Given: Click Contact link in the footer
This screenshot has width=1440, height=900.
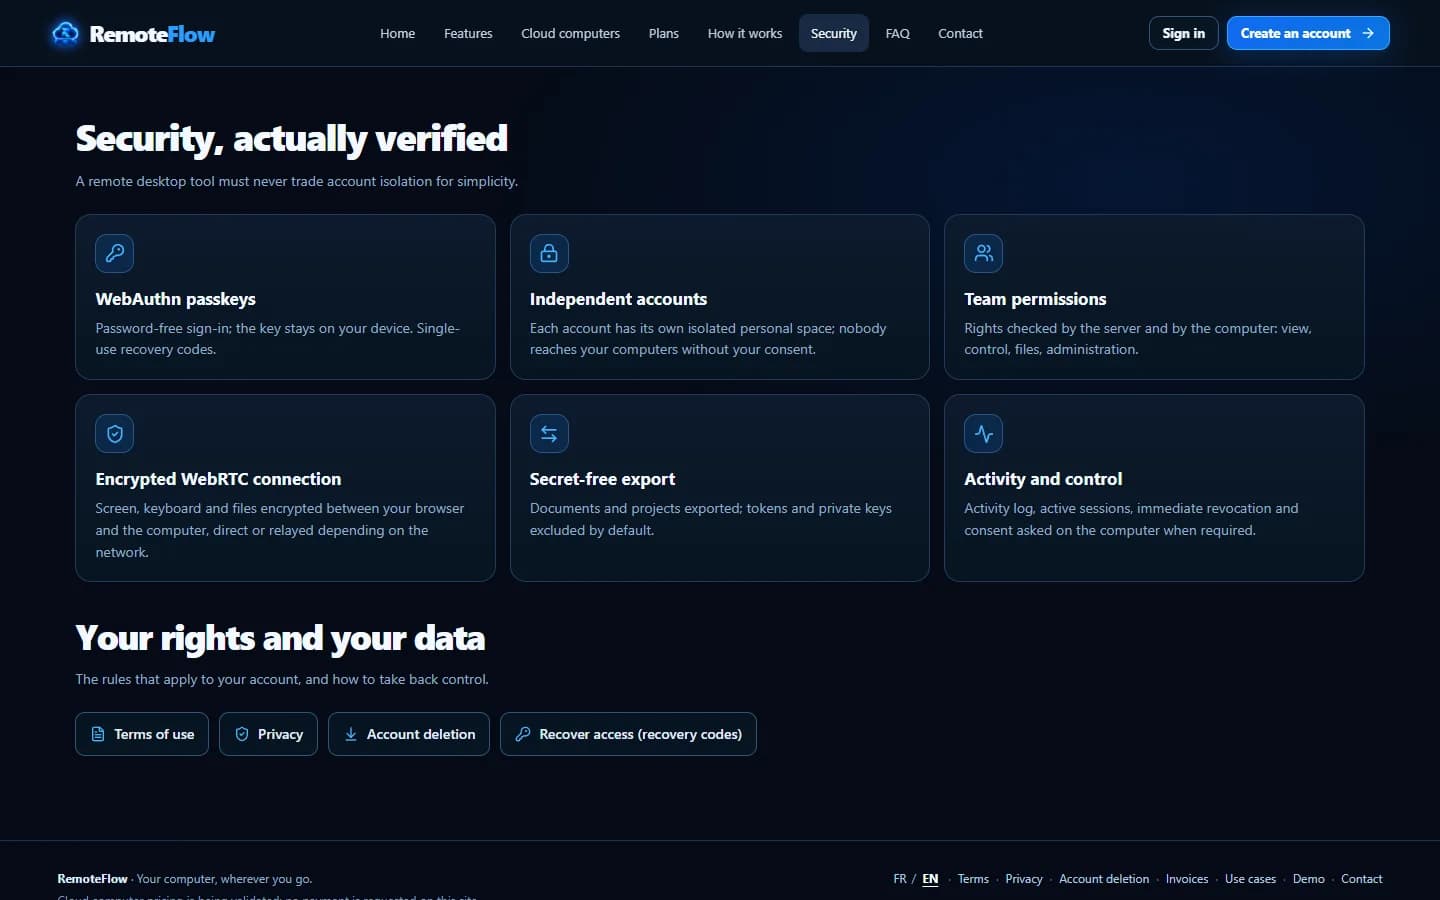Looking at the screenshot, I should click(1361, 879).
